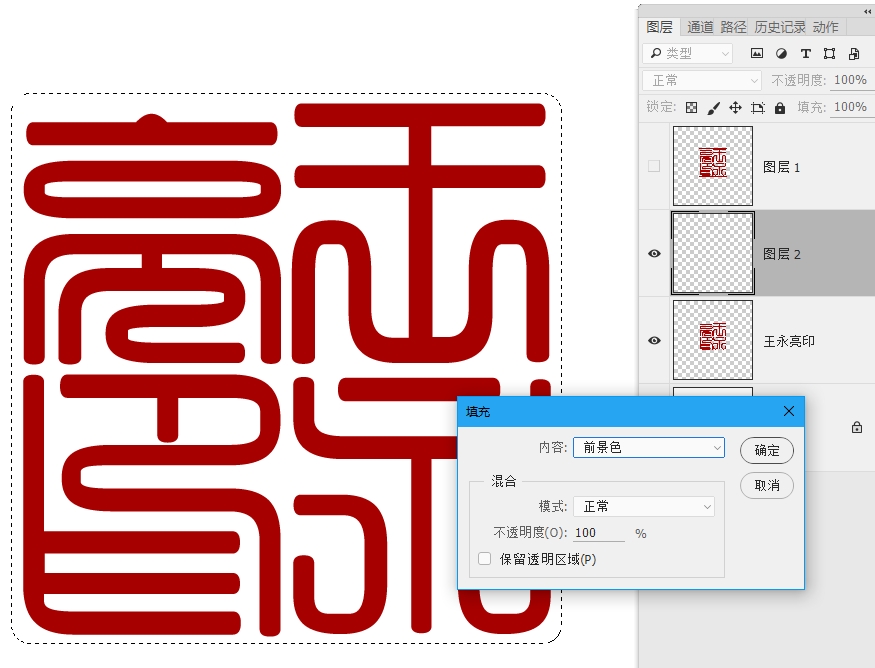
Task: Enable lock transparent pixels in Layers panel
Action: pyautogui.click(x=692, y=107)
